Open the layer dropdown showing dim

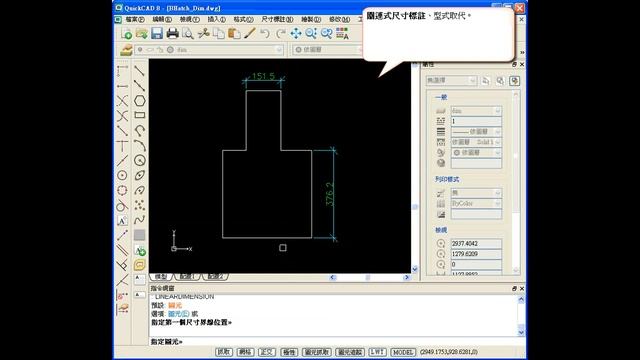209,50
